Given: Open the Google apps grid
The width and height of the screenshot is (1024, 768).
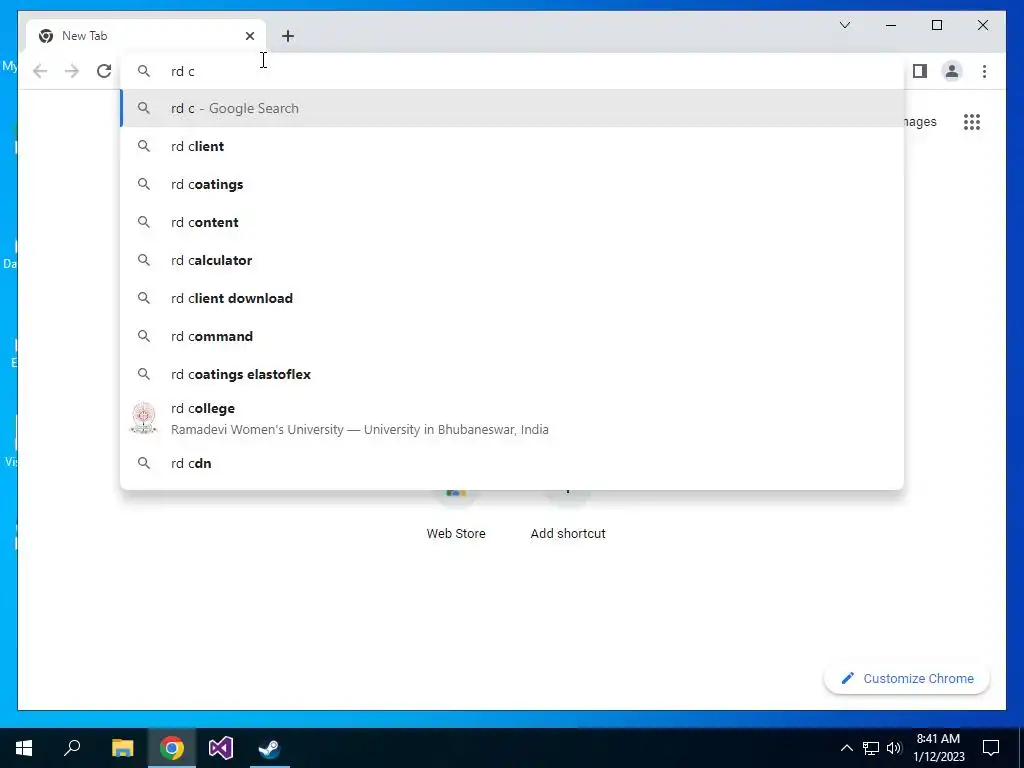Looking at the screenshot, I should 972,122.
